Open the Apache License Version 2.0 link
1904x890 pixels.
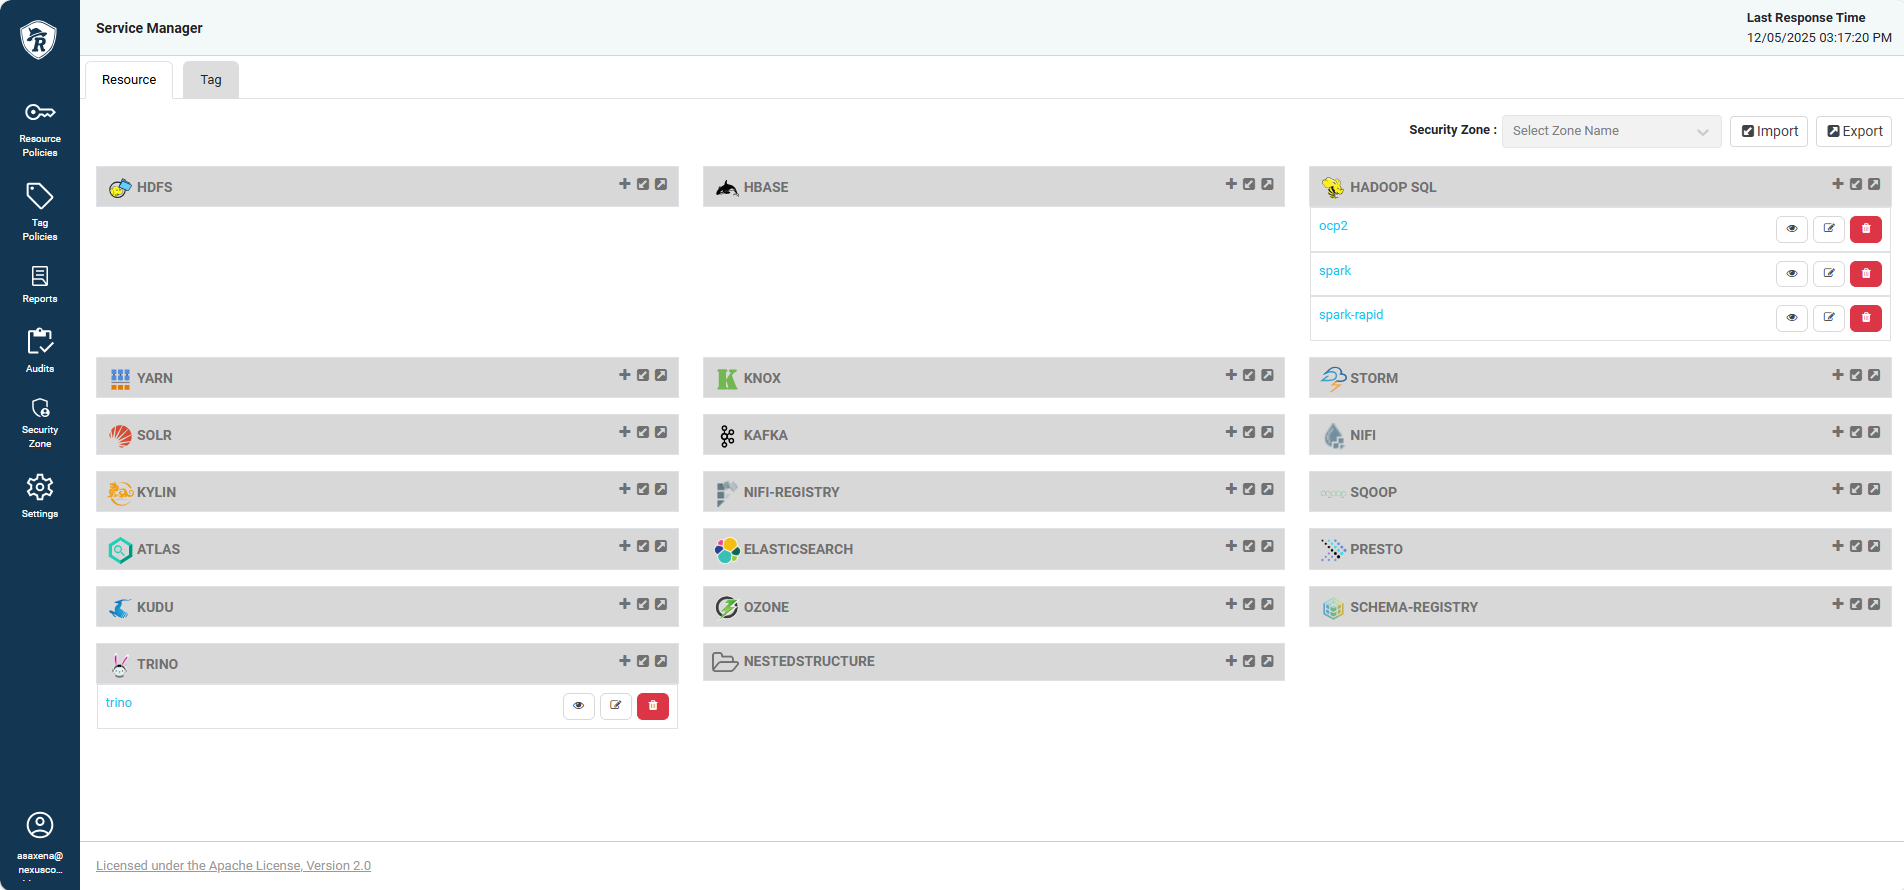pyautogui.click(x=233, y=866)
